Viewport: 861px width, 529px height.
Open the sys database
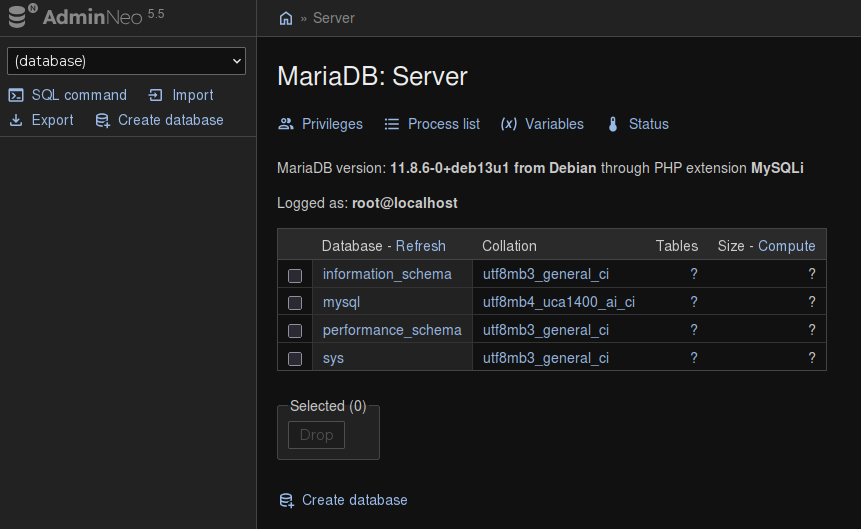(333, 358)
